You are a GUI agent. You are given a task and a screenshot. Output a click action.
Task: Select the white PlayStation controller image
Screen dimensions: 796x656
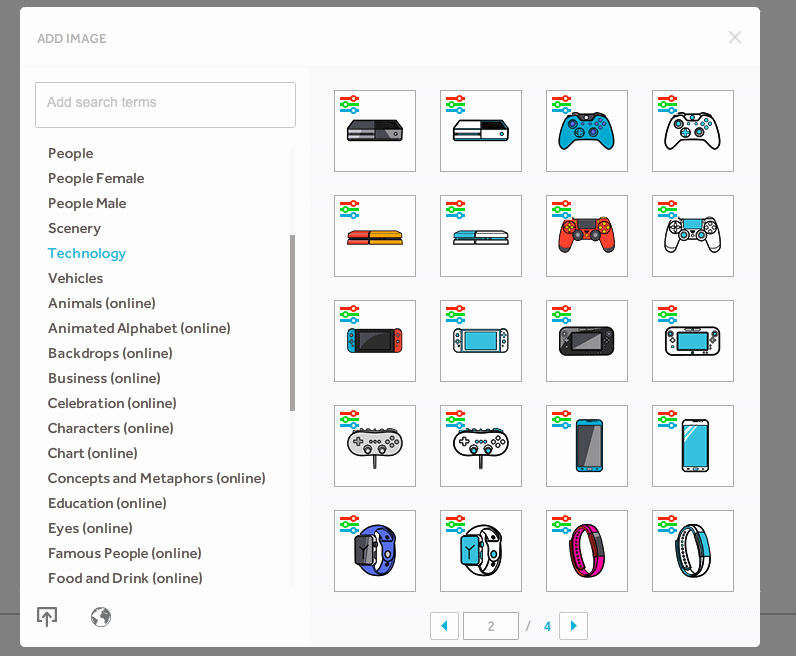click(693, 236)
